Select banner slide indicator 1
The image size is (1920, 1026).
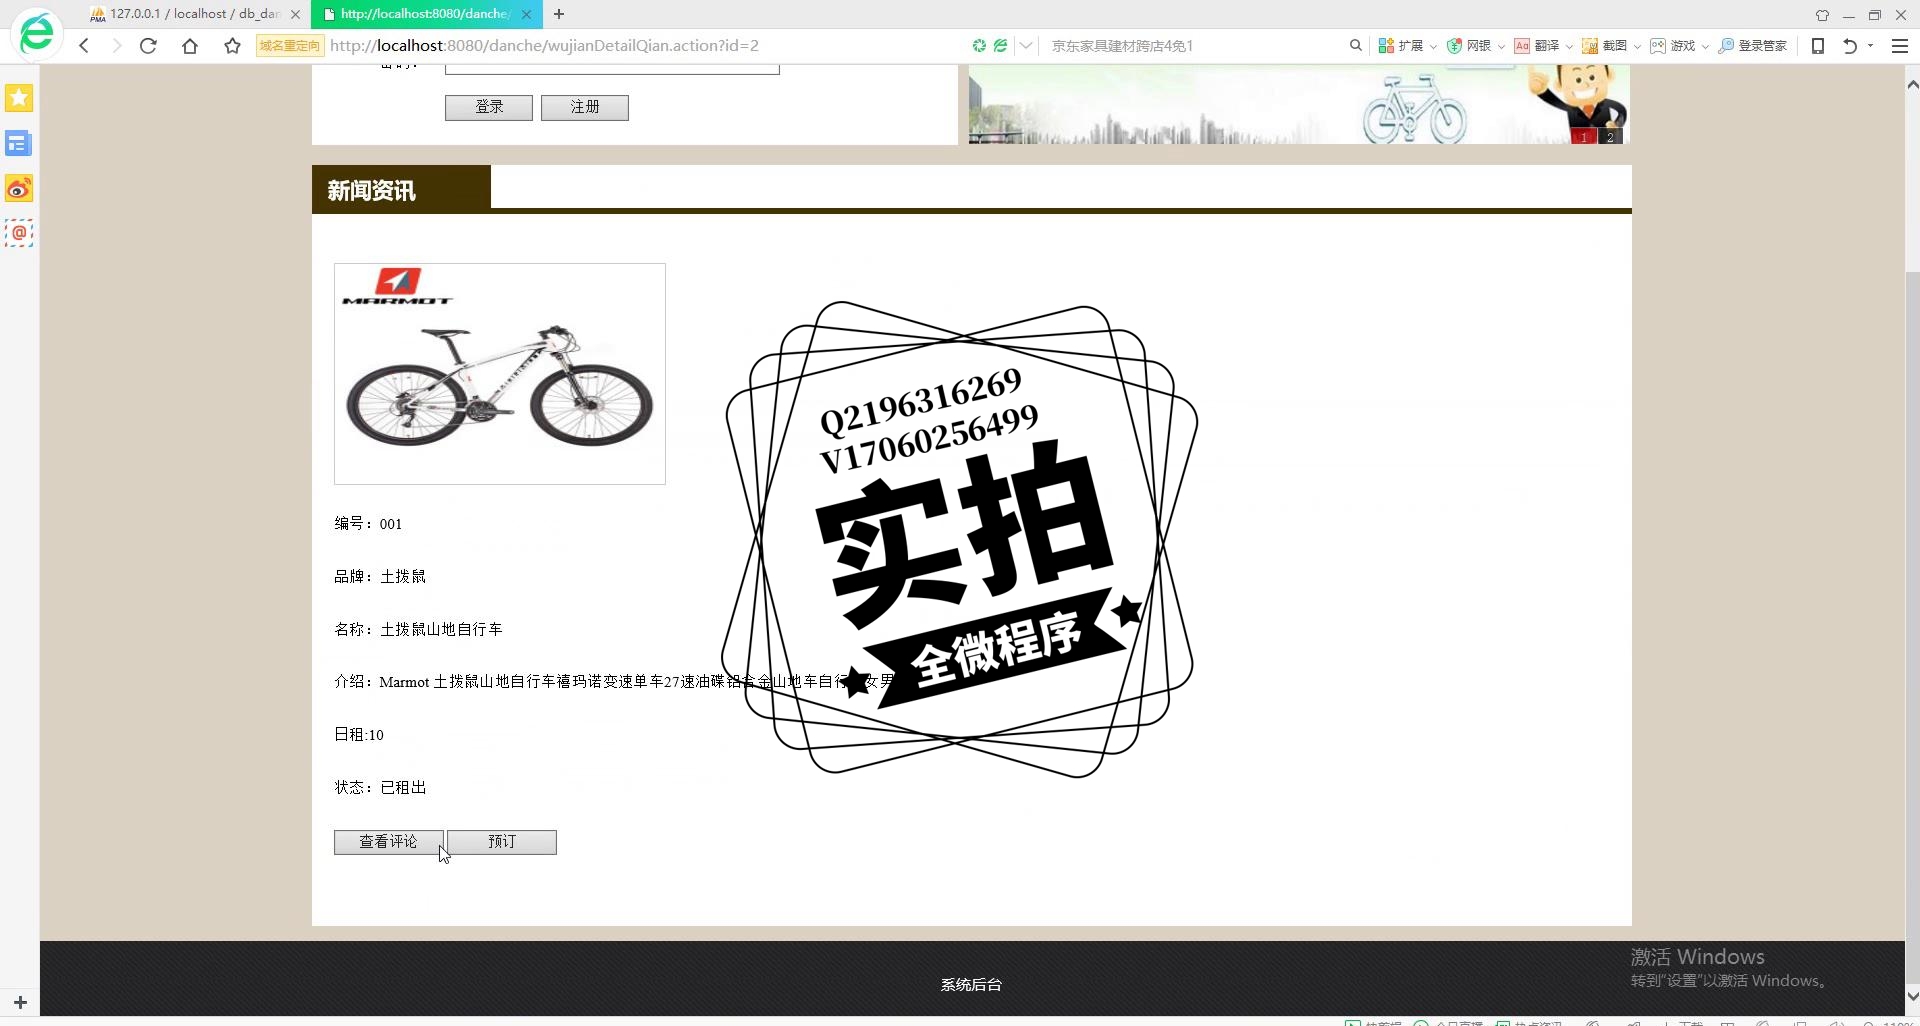(x=1584, y=137)
